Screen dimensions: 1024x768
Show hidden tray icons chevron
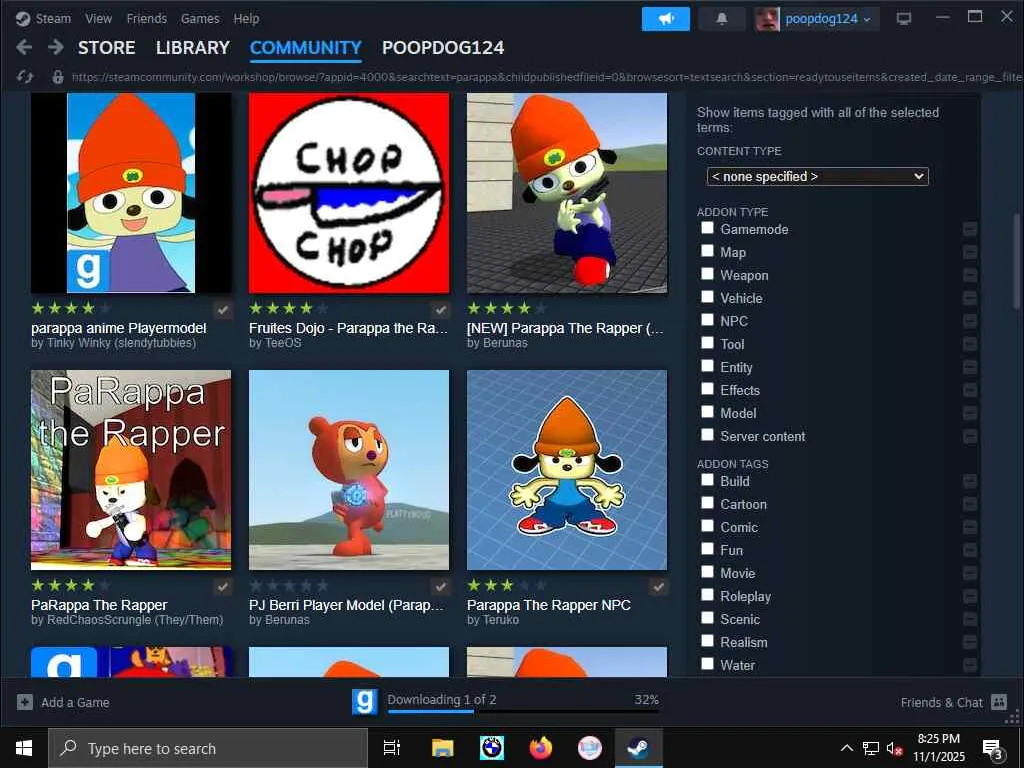[x=846, y=748]
